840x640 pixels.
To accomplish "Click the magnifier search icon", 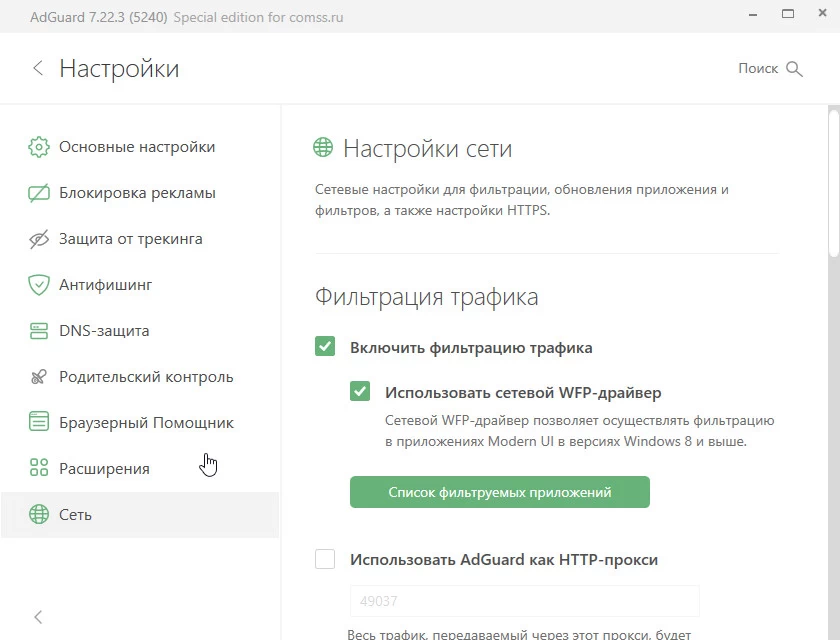I will pyautogui.click(x=795, y=69).
